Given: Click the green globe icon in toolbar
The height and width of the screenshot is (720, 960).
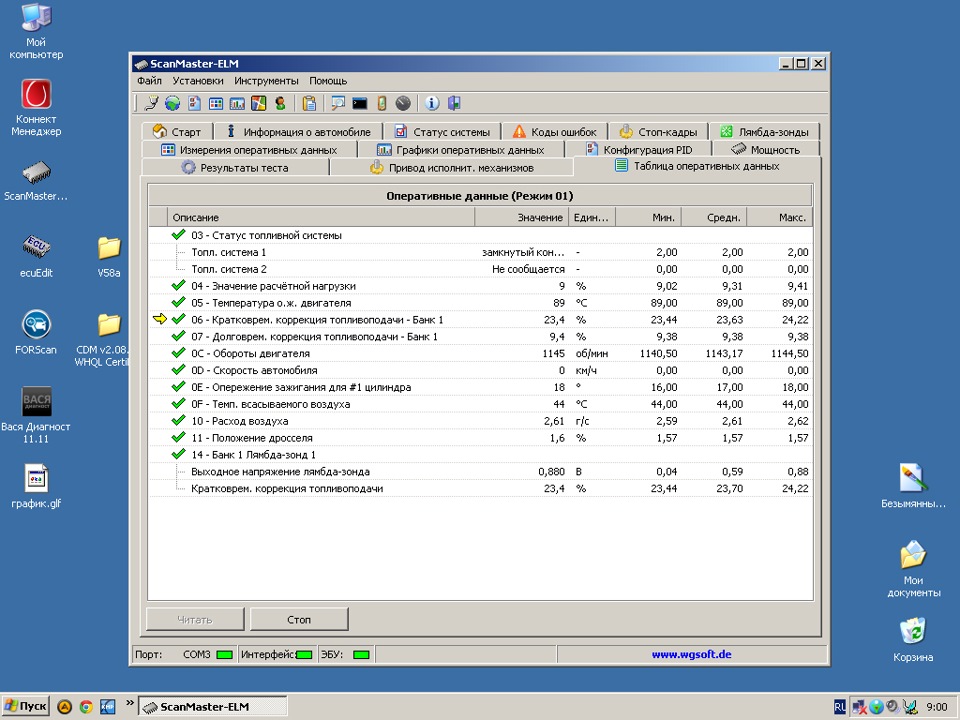Looking at the screenshot, I should pyautogui.click(x=173, y=103).
